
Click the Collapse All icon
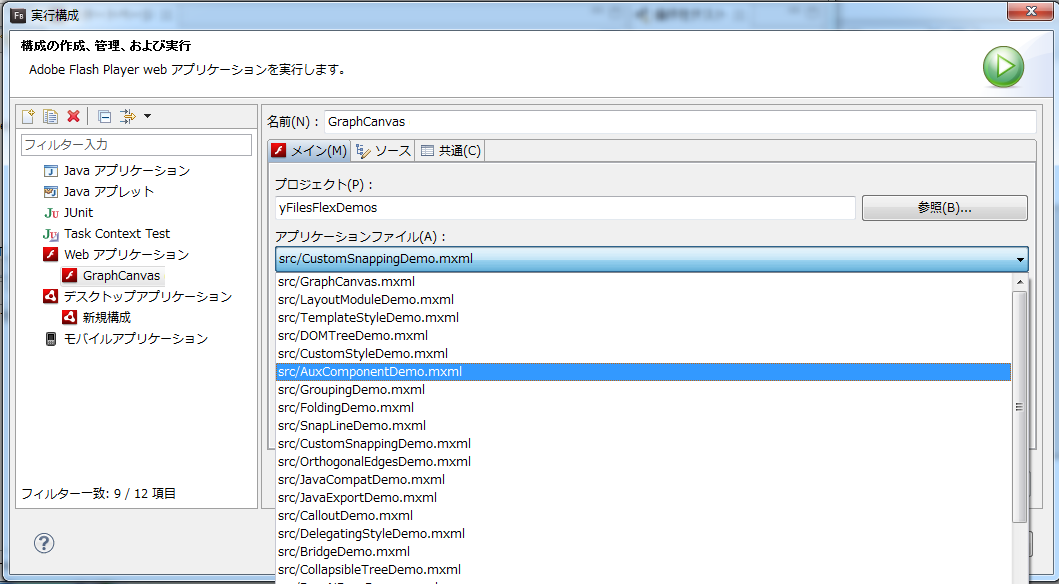point(104,116)
